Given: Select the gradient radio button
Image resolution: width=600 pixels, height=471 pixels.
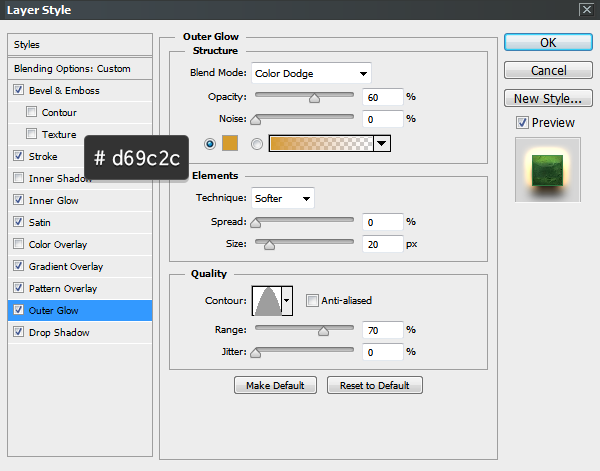Looking at the screenshot, I should coord(257,144).
